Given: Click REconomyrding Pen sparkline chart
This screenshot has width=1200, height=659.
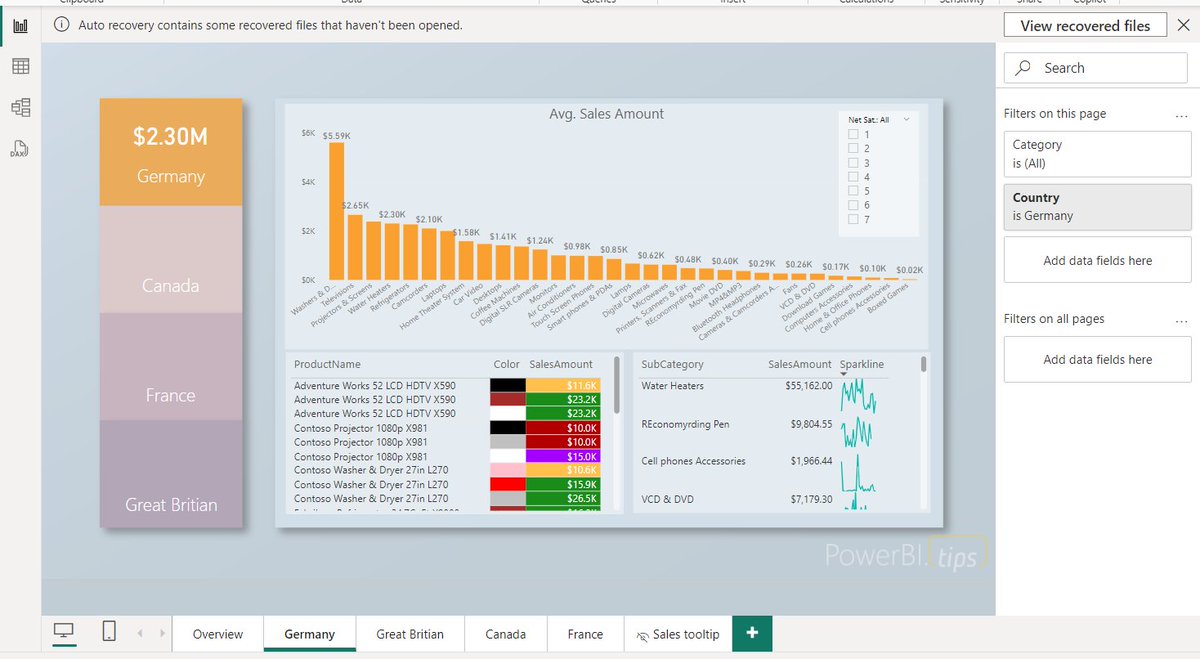Looking at the screenshot, I should [859, 432].
